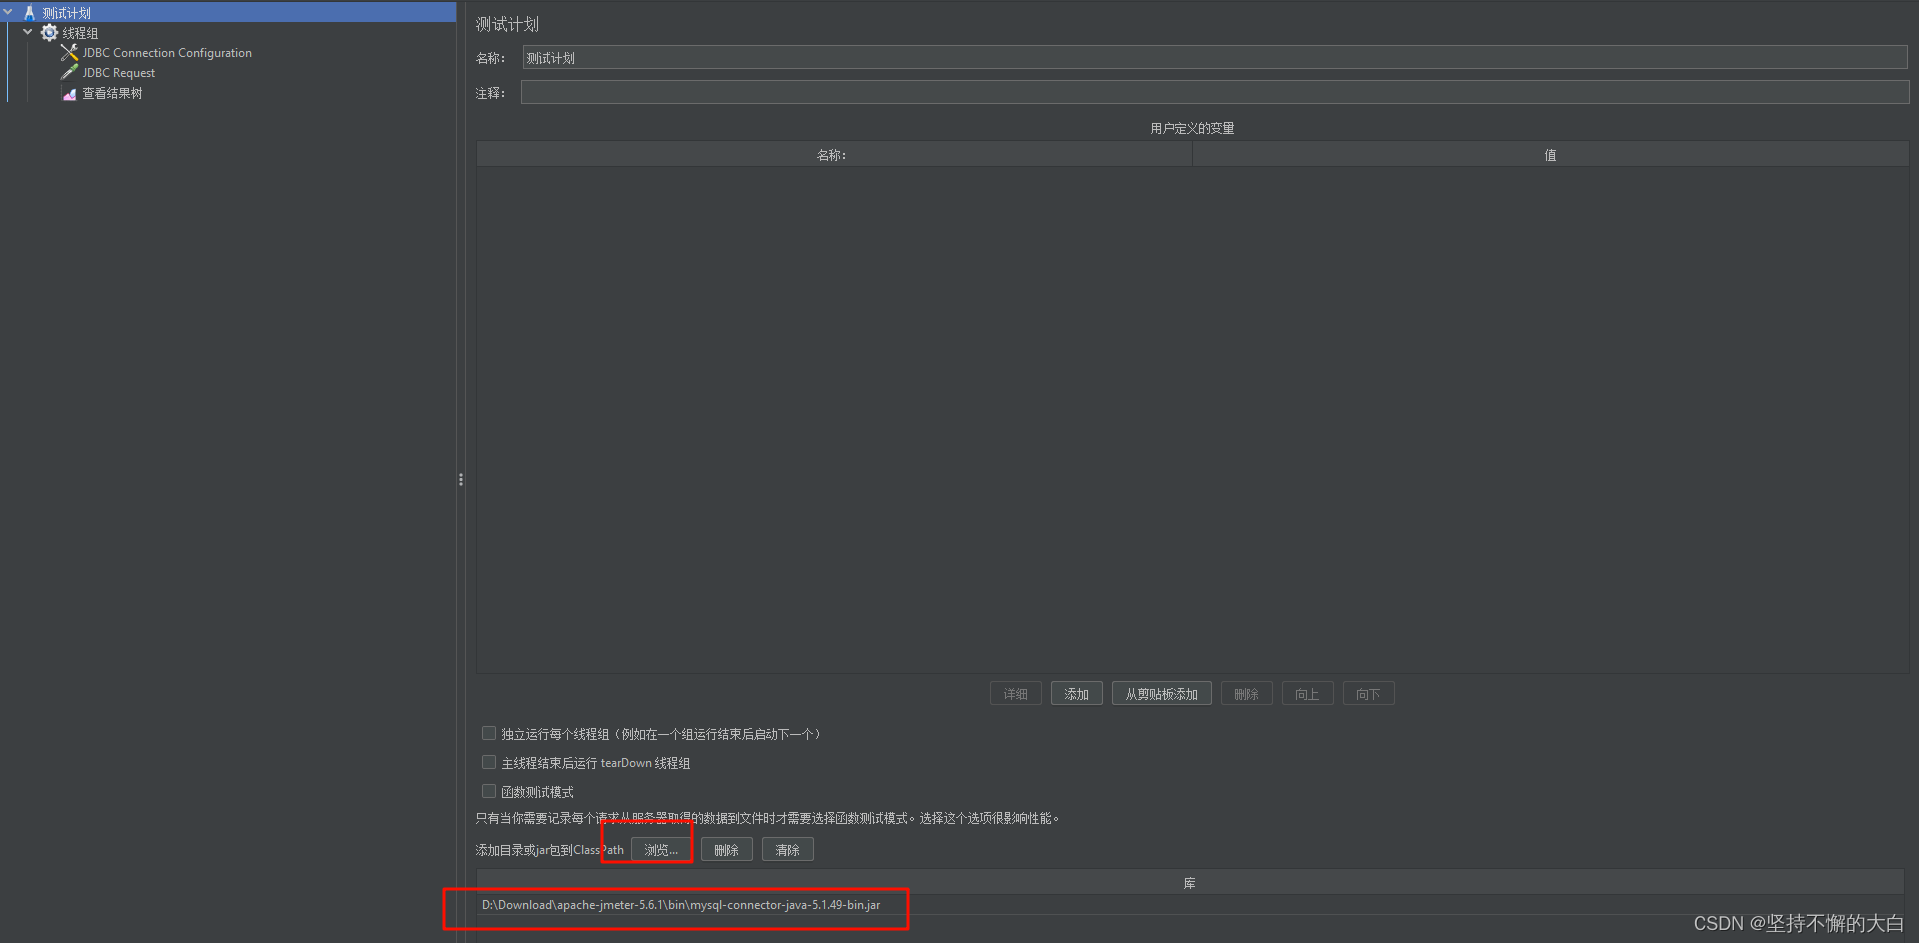Click the vertical panel splitter handle dots
1919x943 pixels.
pos(461,480)
